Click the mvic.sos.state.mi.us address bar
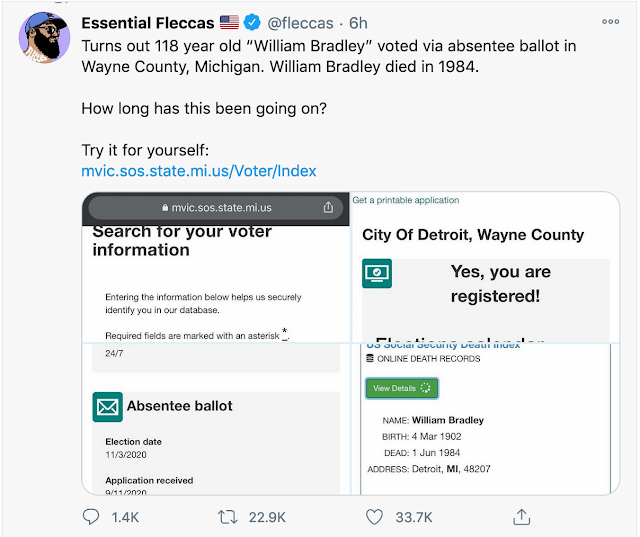 pyautogui.click(x=215, y=208)
